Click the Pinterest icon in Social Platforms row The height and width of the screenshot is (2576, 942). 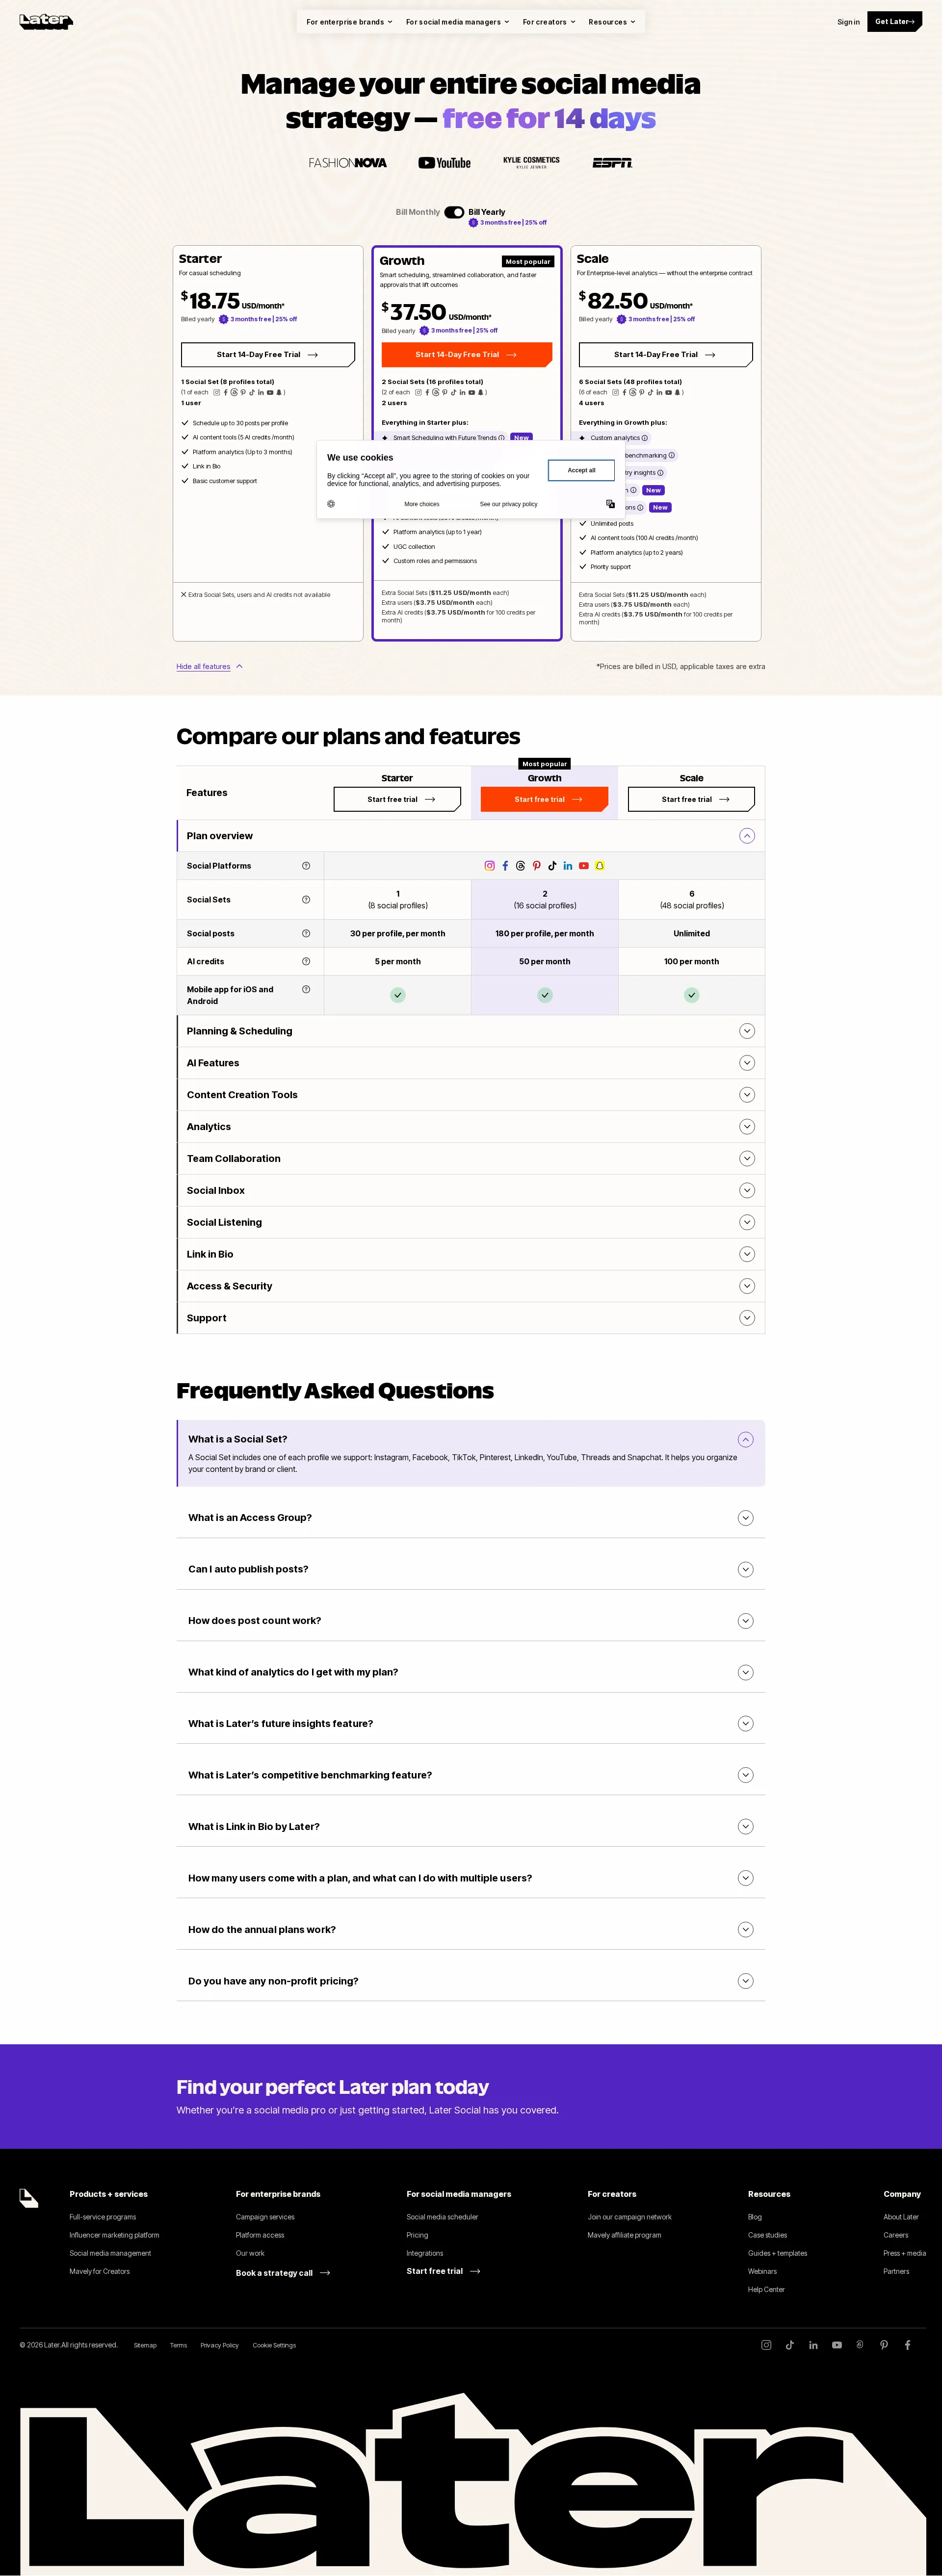coord(537,865)
